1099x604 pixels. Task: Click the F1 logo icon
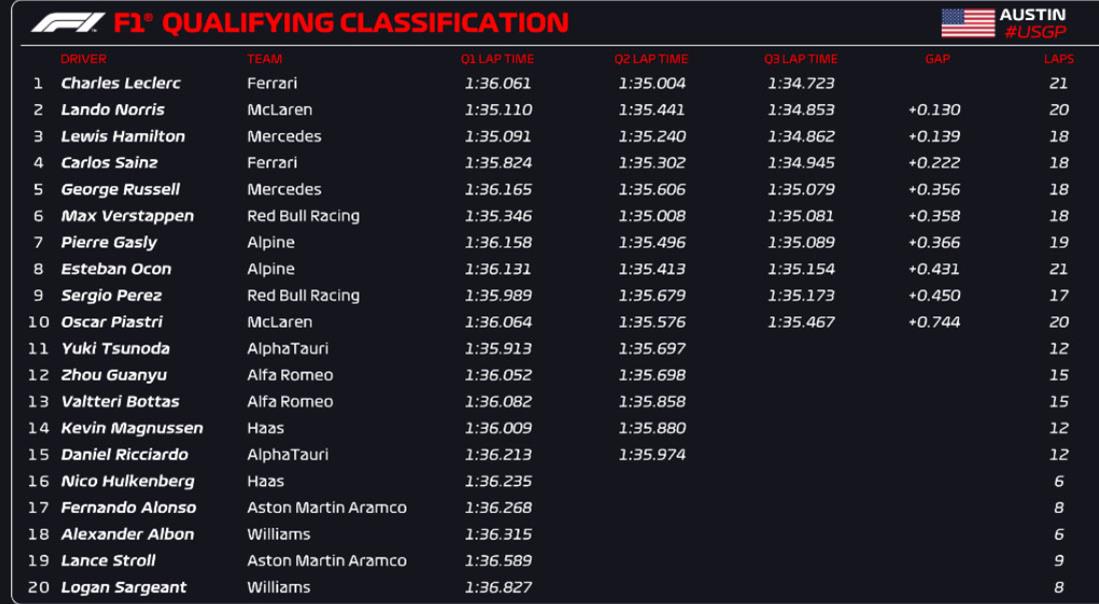point(67,22)
